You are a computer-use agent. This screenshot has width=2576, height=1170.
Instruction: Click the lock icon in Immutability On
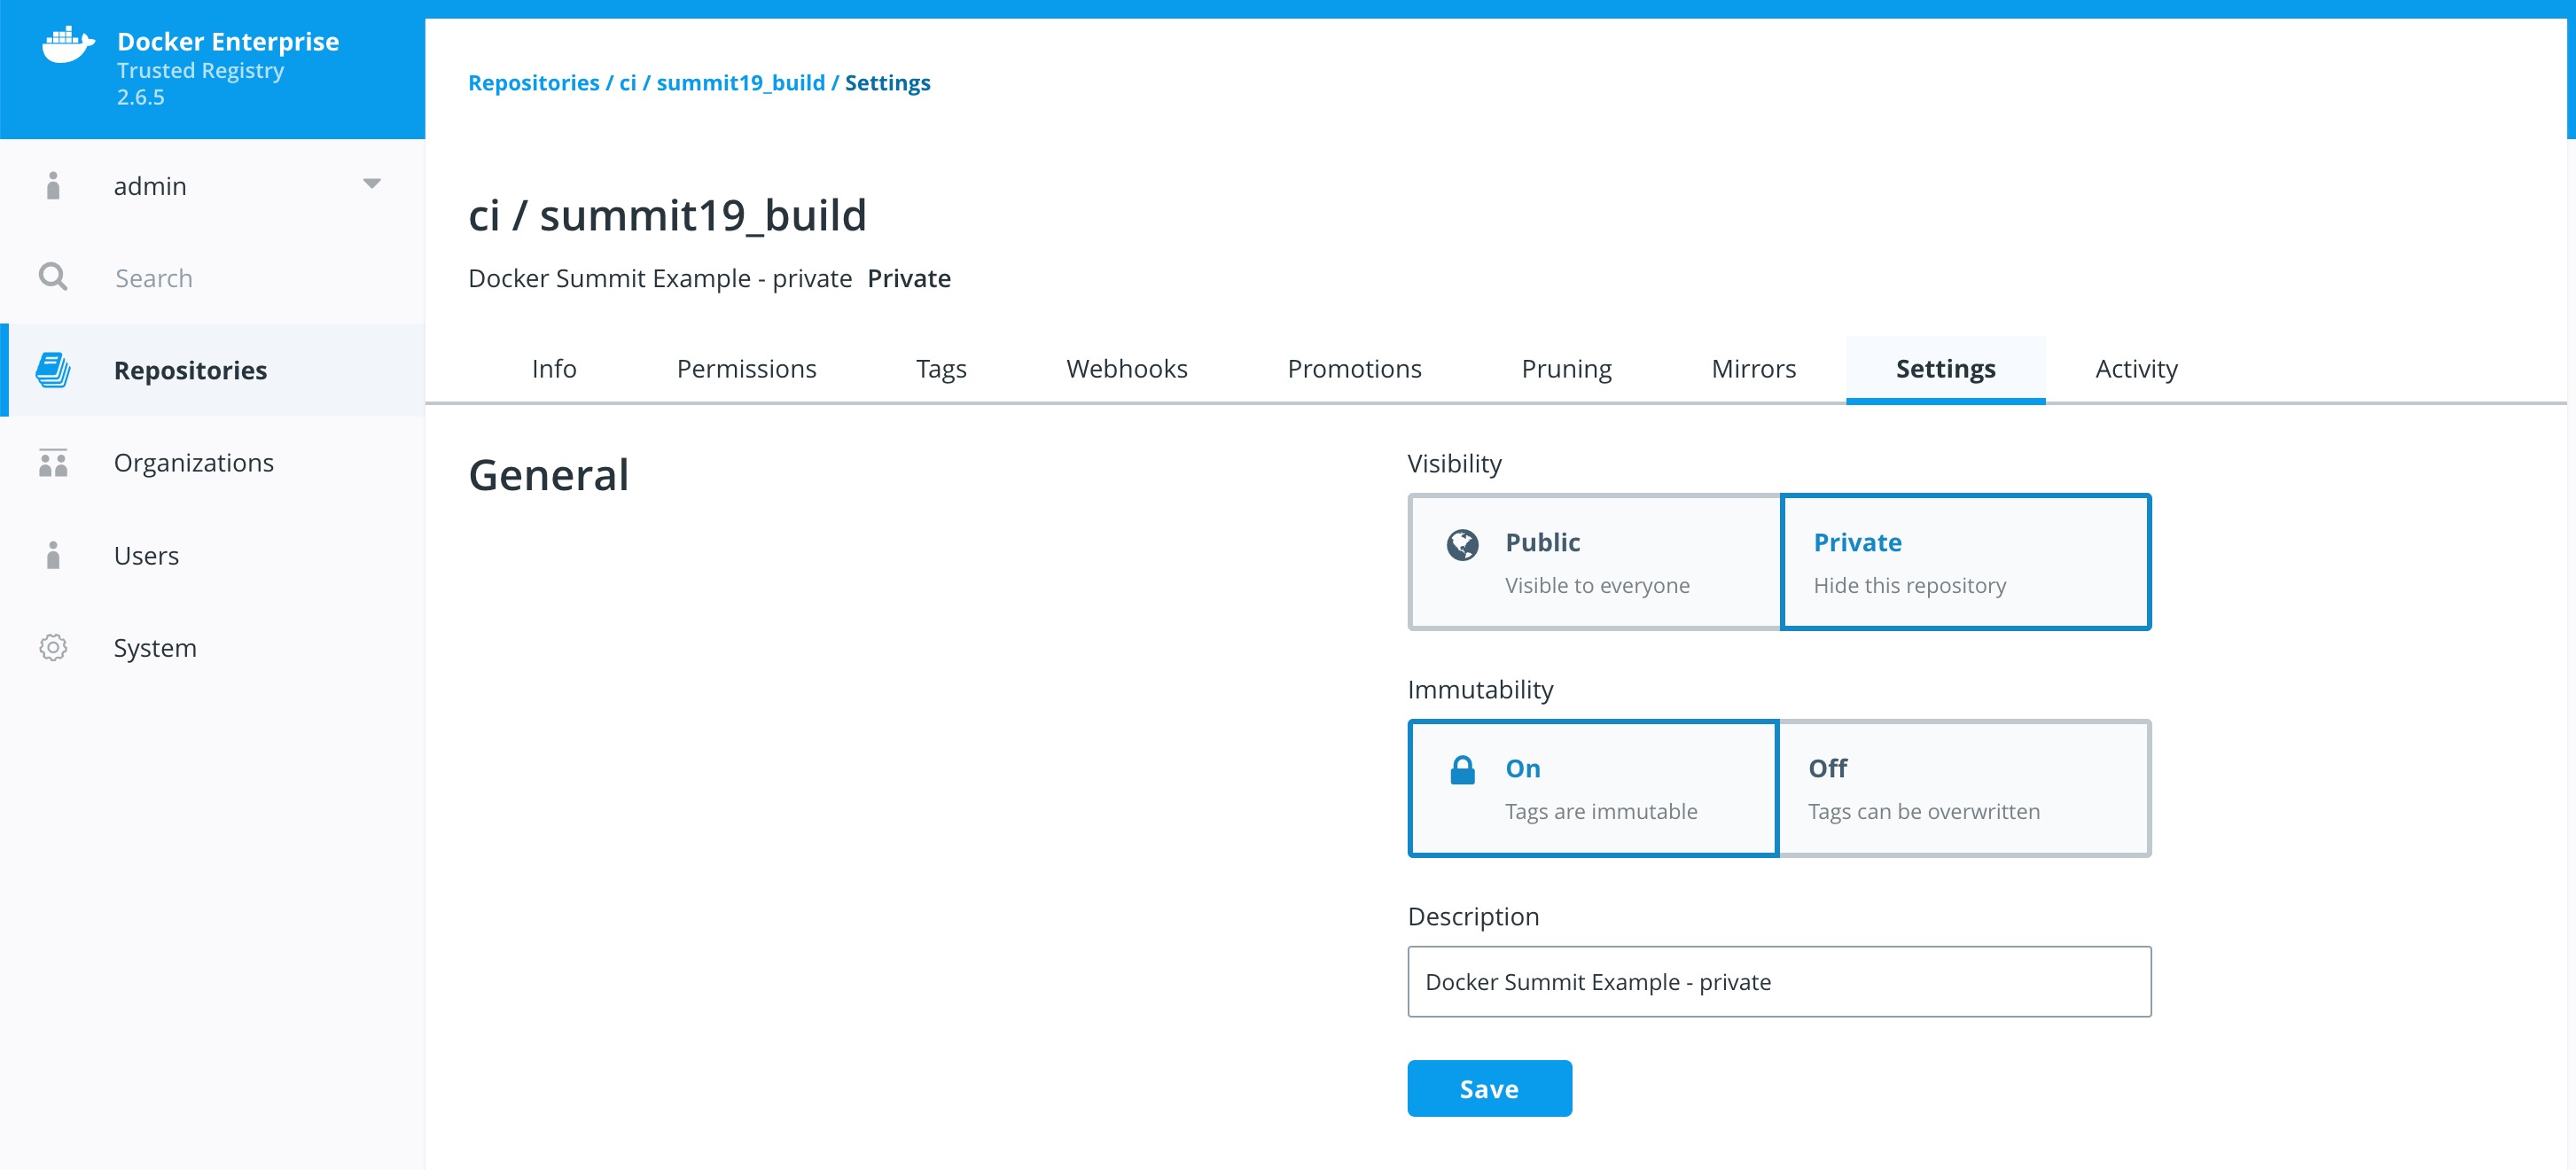[x=1462, y=771]
